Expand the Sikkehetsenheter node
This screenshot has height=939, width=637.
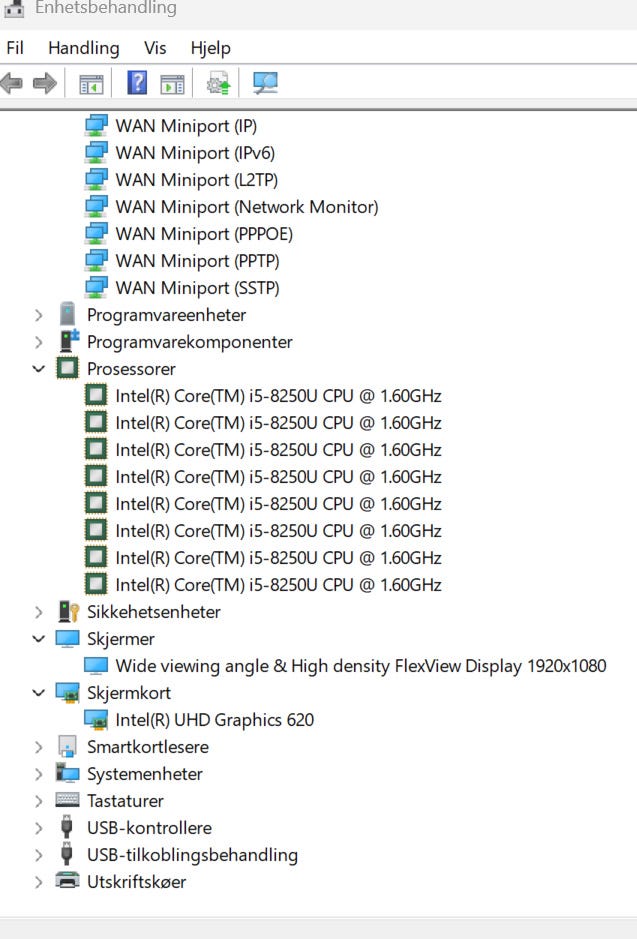[x=39, y=612]
